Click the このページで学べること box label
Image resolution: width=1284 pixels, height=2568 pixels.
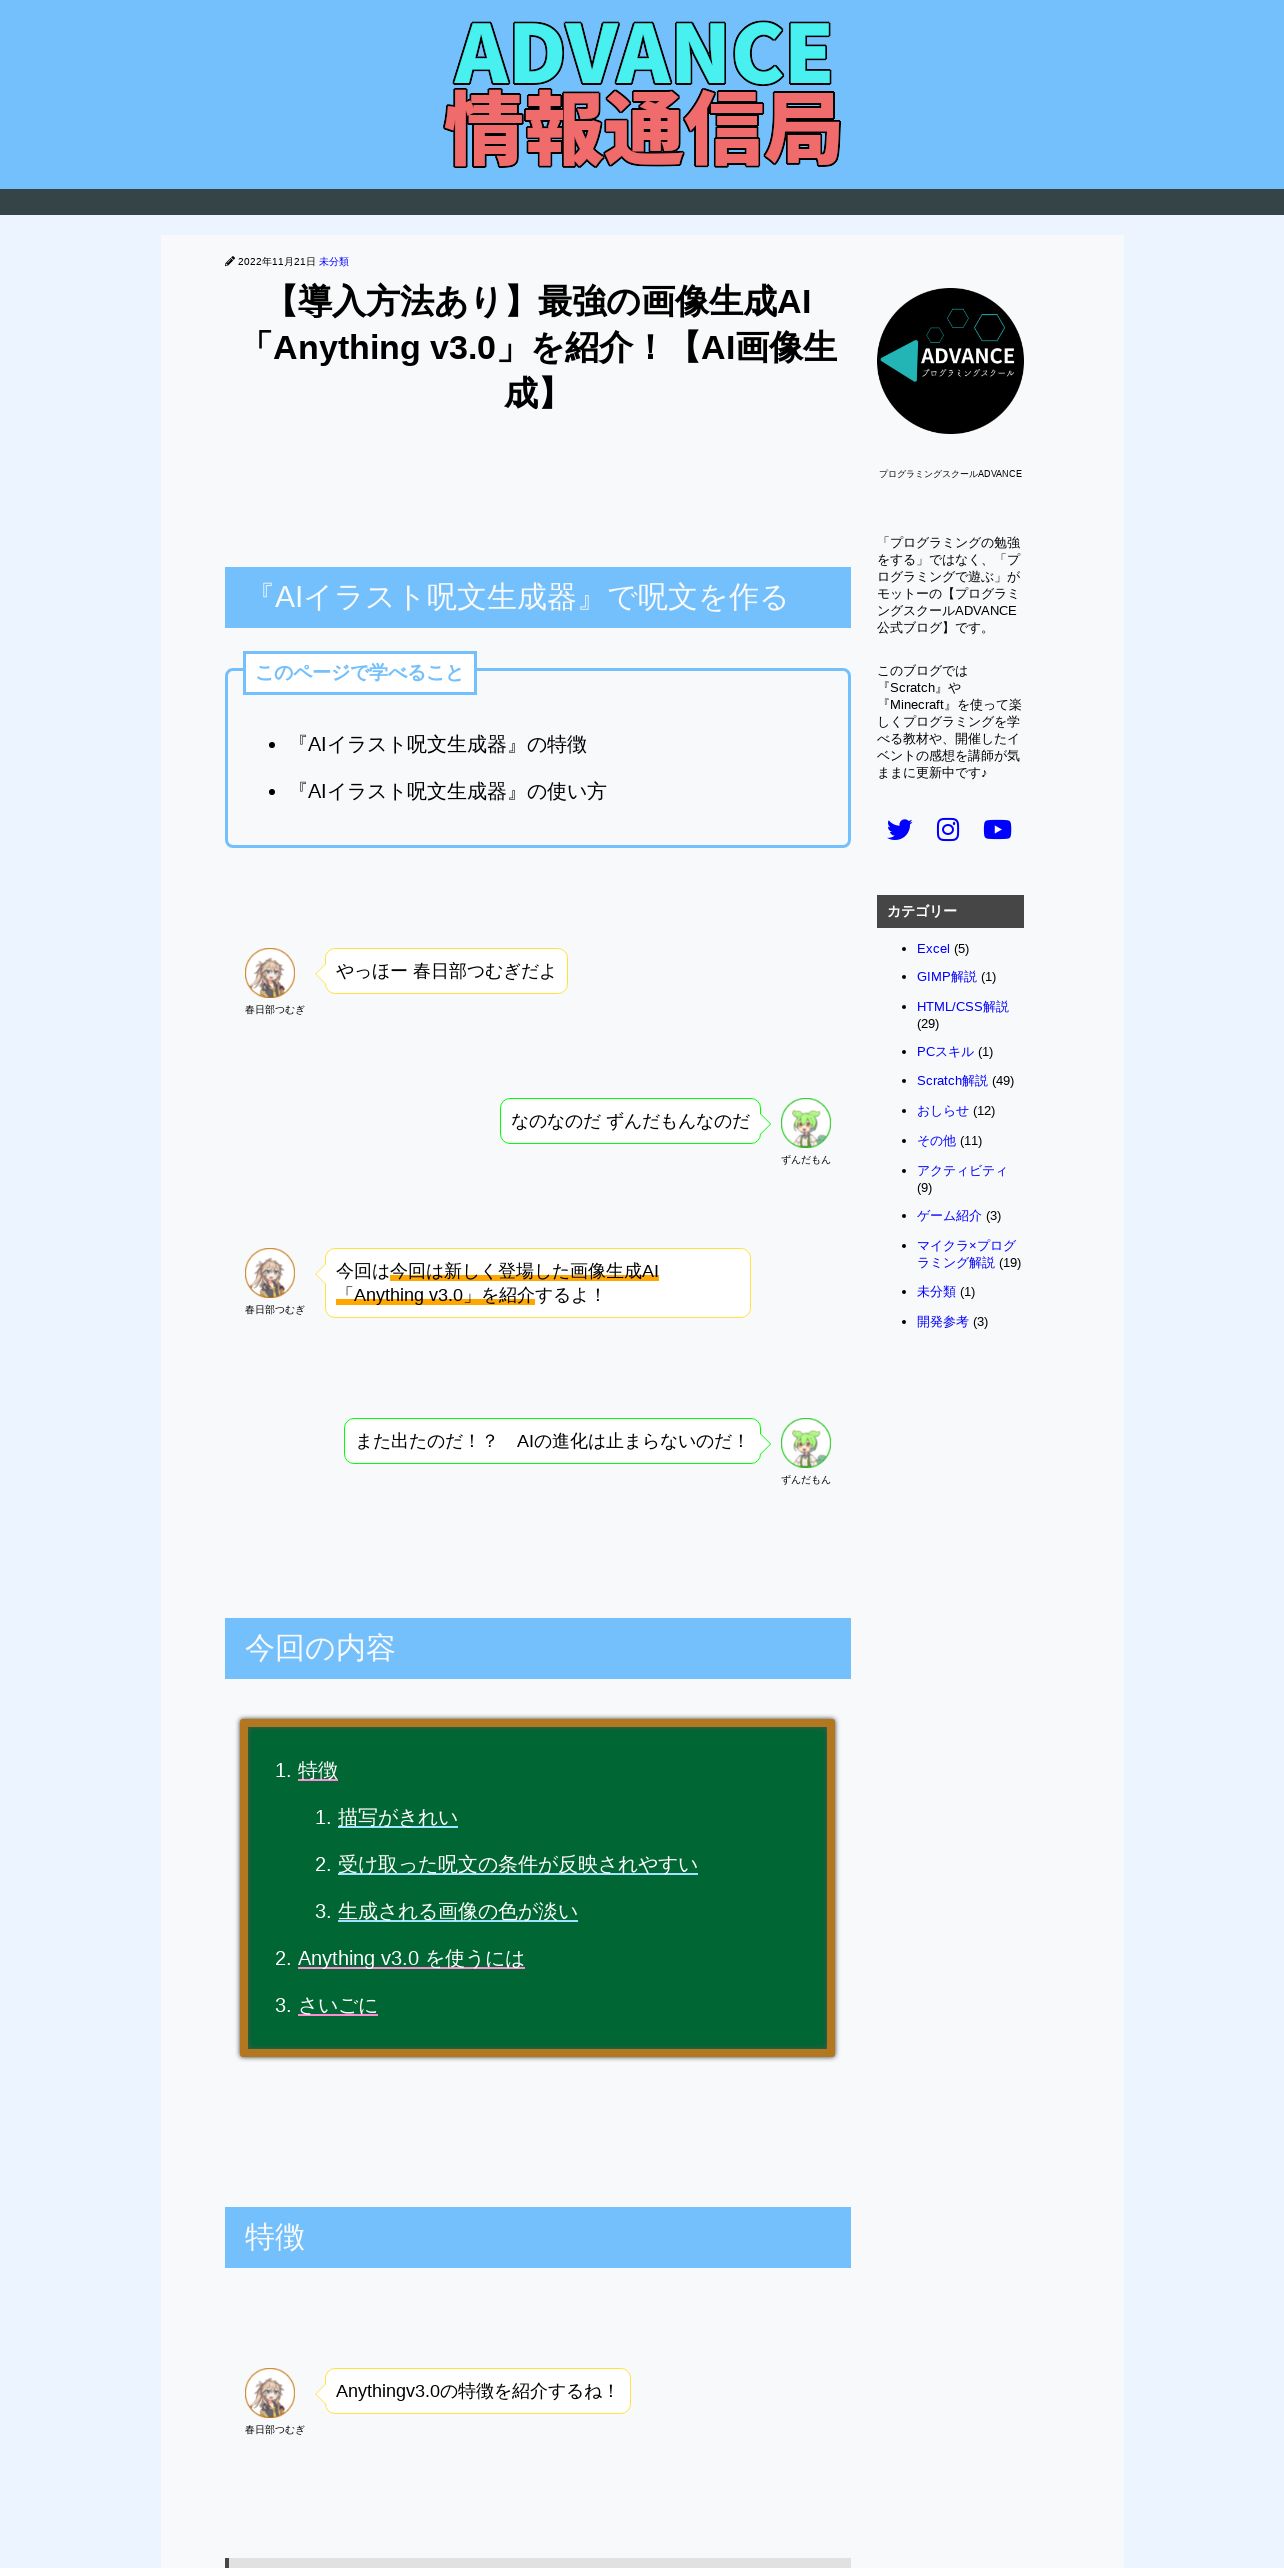coord(360,673)
